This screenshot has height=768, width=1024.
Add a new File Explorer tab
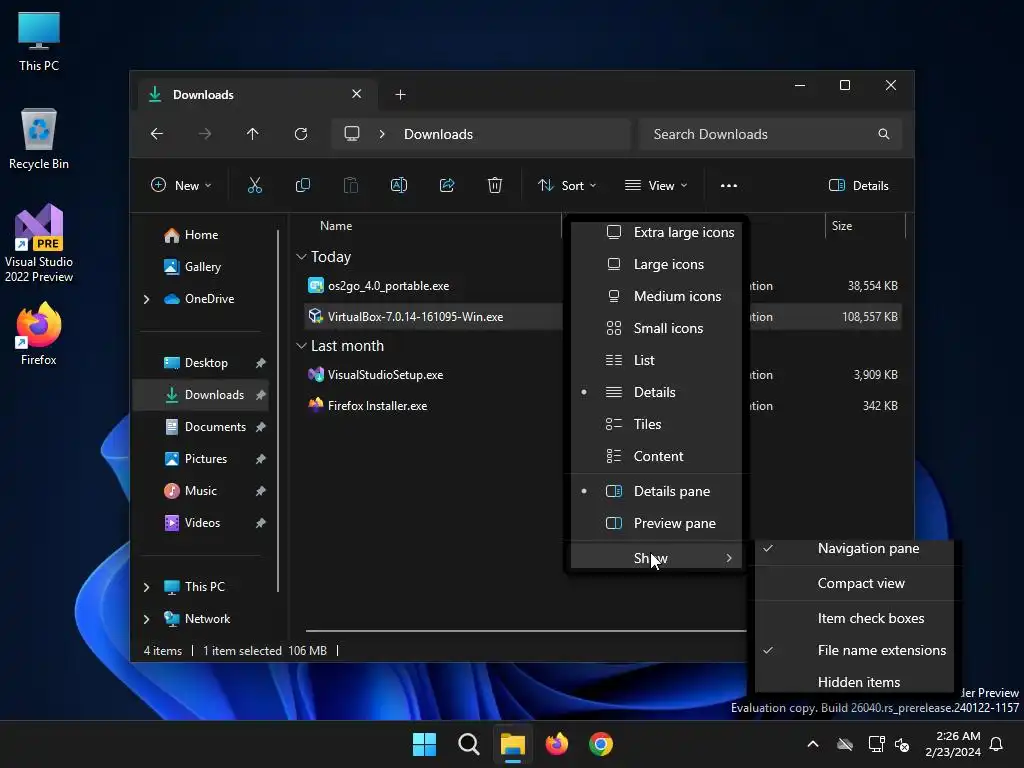pos(400,95)
